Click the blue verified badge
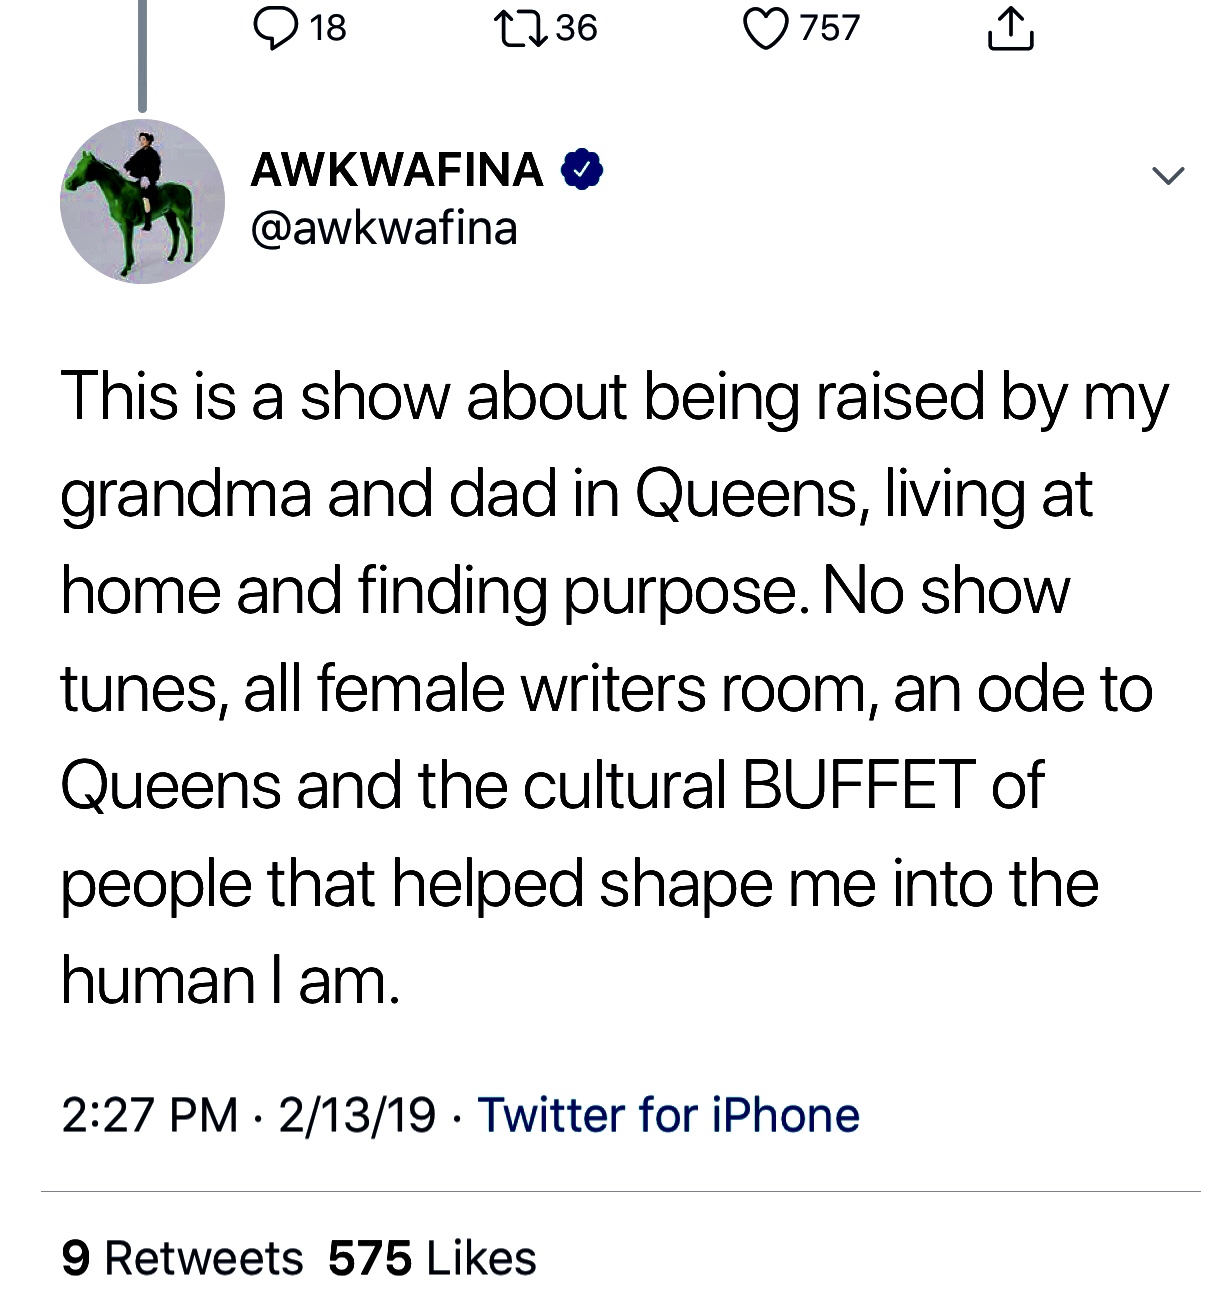The height and width of the screenshot is (1296, 1227). [582, 169]
